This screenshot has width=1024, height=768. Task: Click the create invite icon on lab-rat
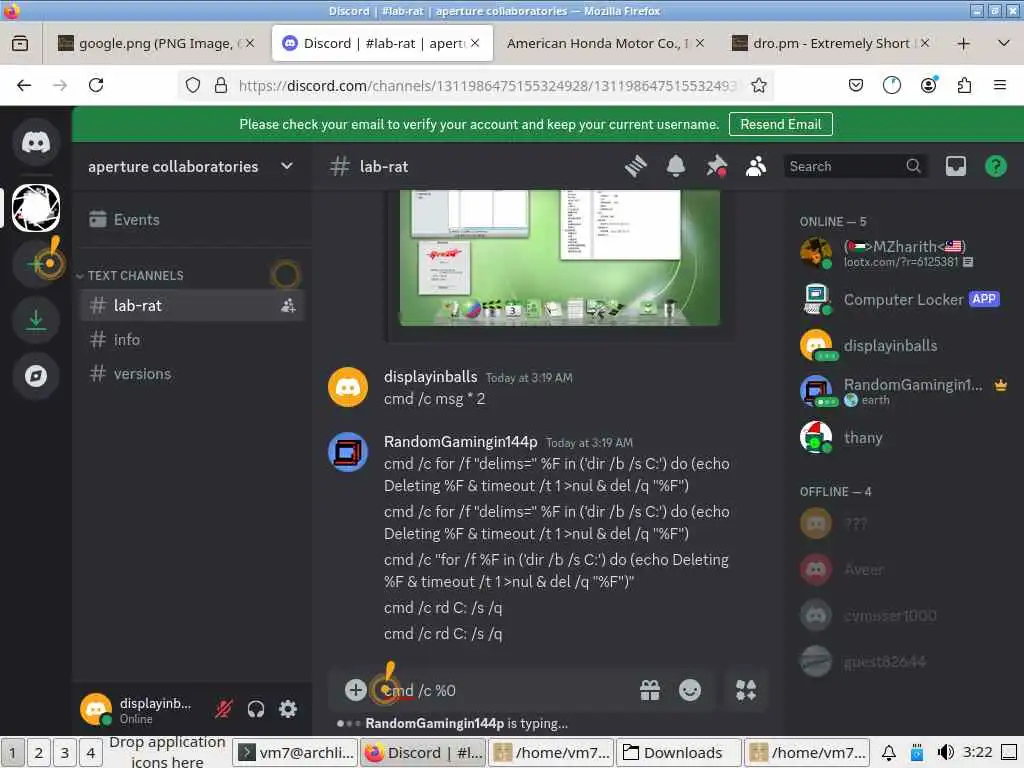288,305
